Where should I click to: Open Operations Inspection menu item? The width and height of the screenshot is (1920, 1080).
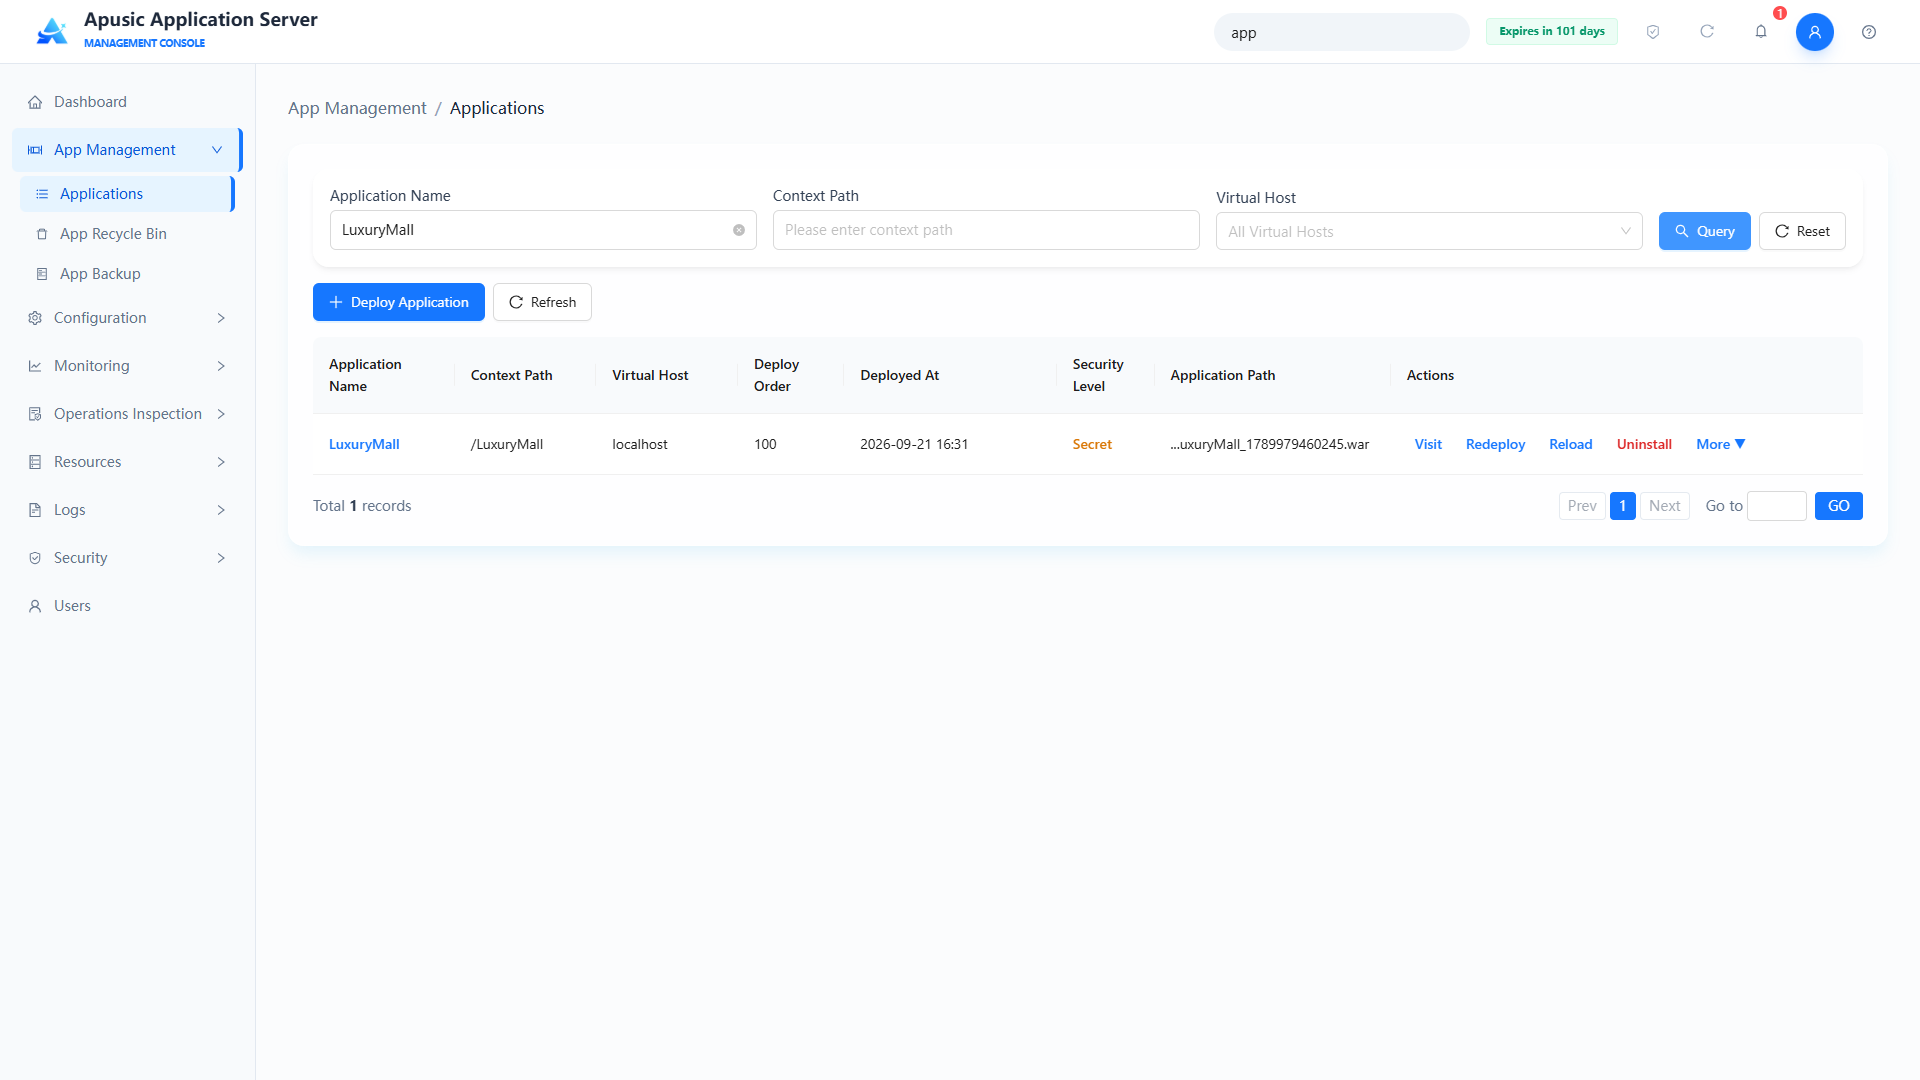click(128, 414)
